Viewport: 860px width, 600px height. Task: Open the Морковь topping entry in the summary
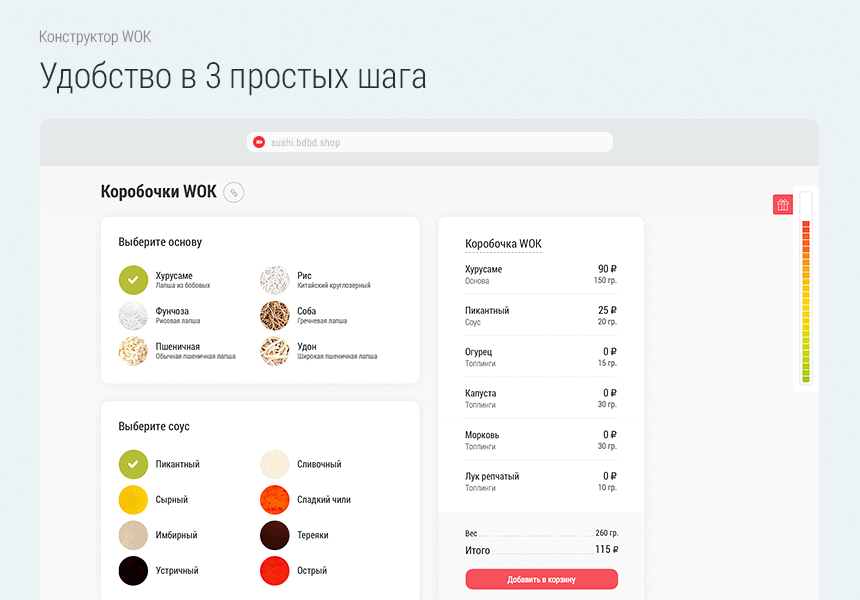tap(540, 440)
